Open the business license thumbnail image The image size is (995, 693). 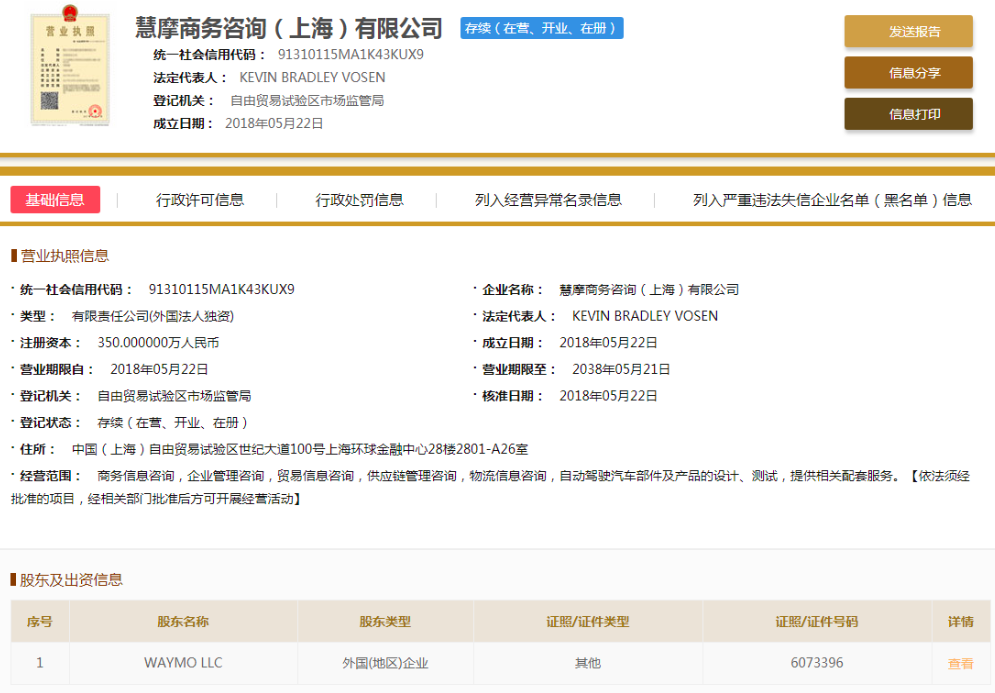click(70, 66)
